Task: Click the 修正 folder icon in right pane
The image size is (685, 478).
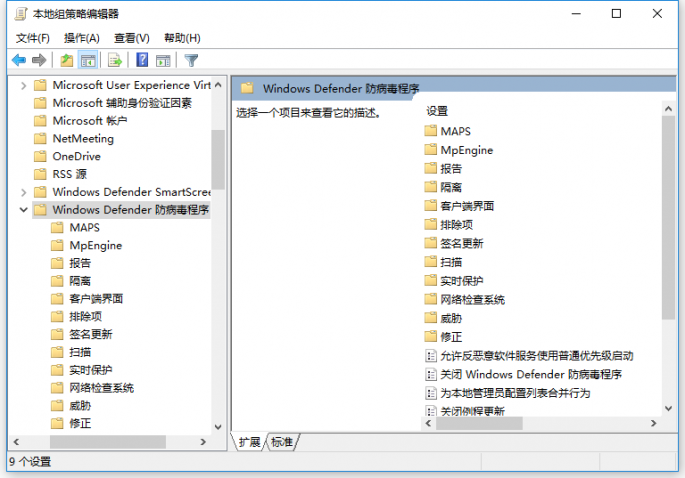Action: point(430,336)
